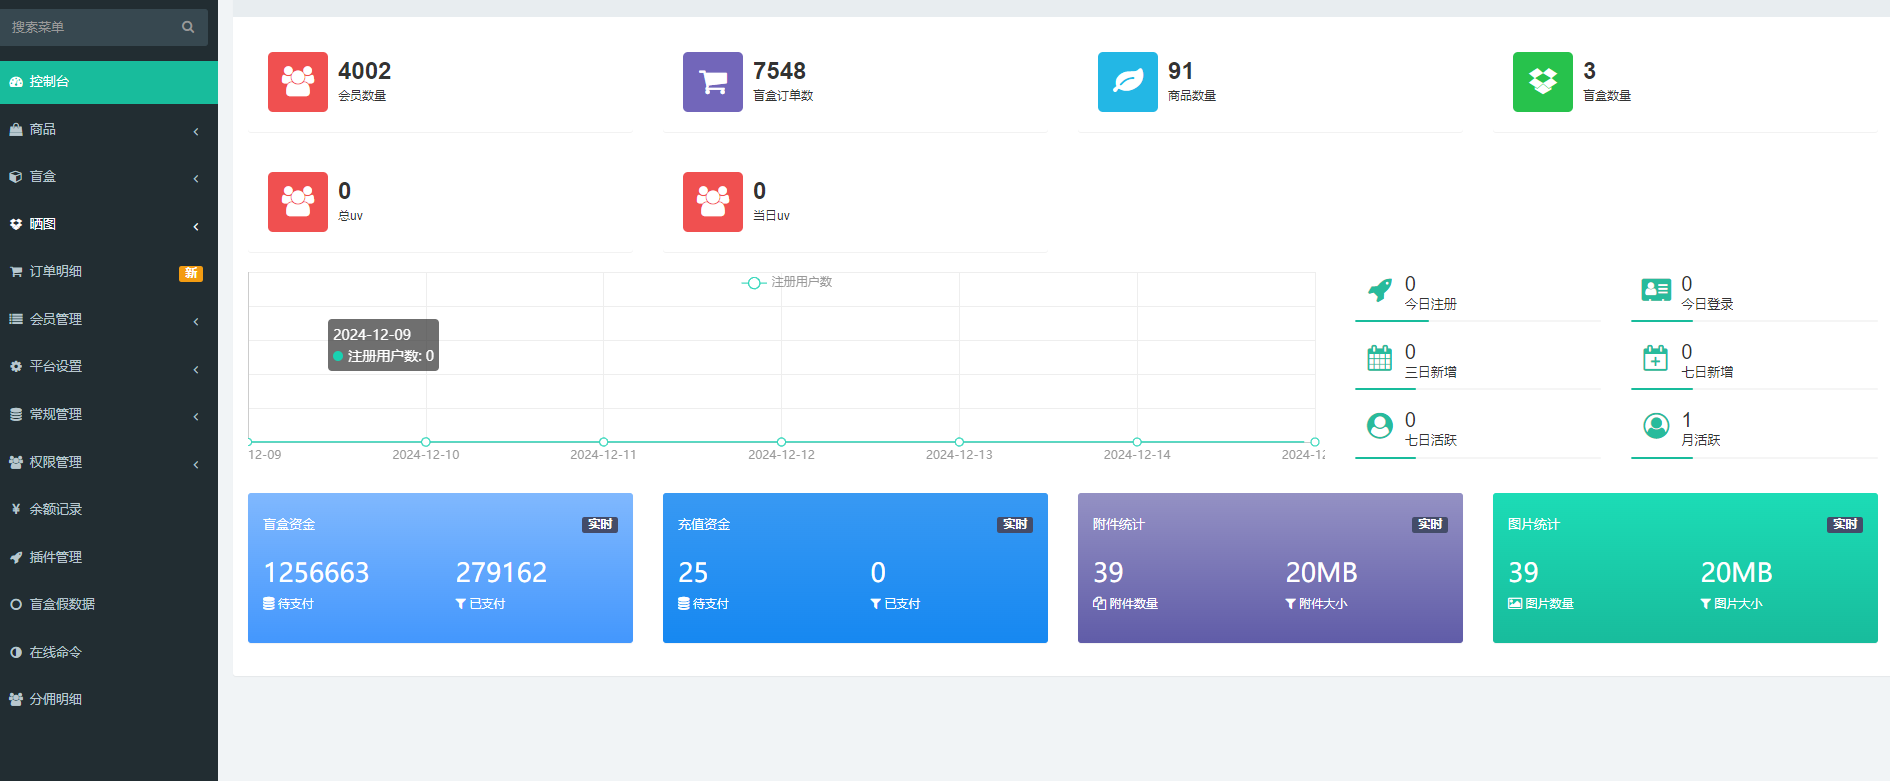
Task: Toggle the 注册用户数 chart legend
Action: 787,283
